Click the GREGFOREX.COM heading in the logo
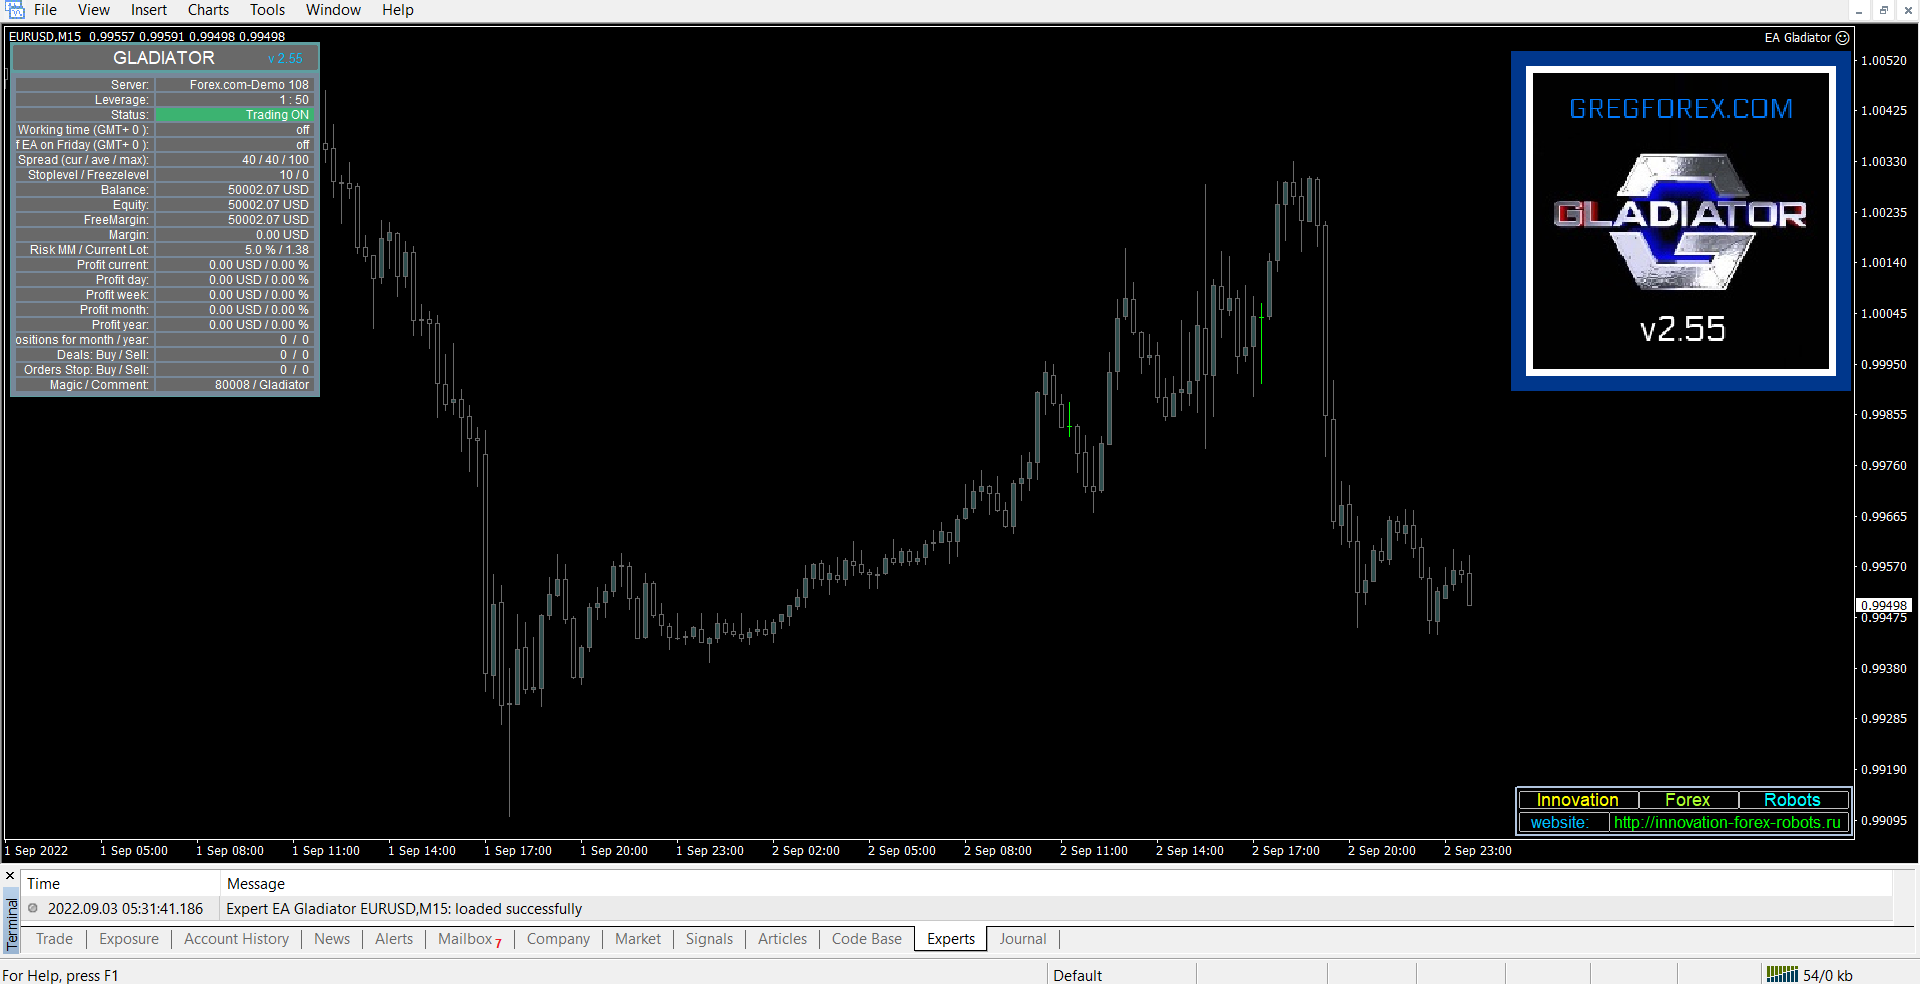Image resolution: width=1920 pixels, height=984 pixels. coord(1681,108)
